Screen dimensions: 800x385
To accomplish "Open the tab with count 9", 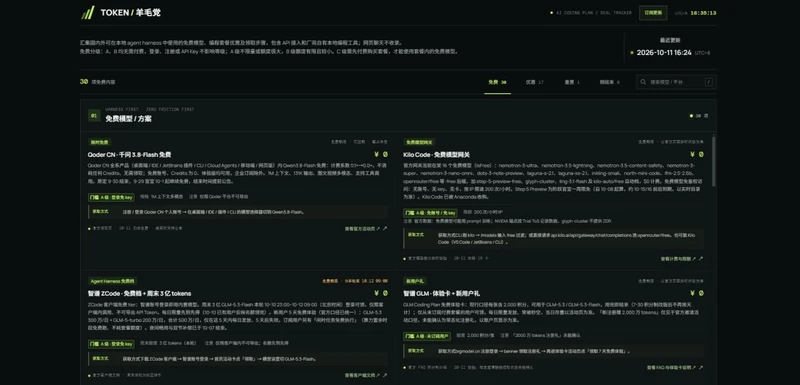I will click(x=610, y=82).
